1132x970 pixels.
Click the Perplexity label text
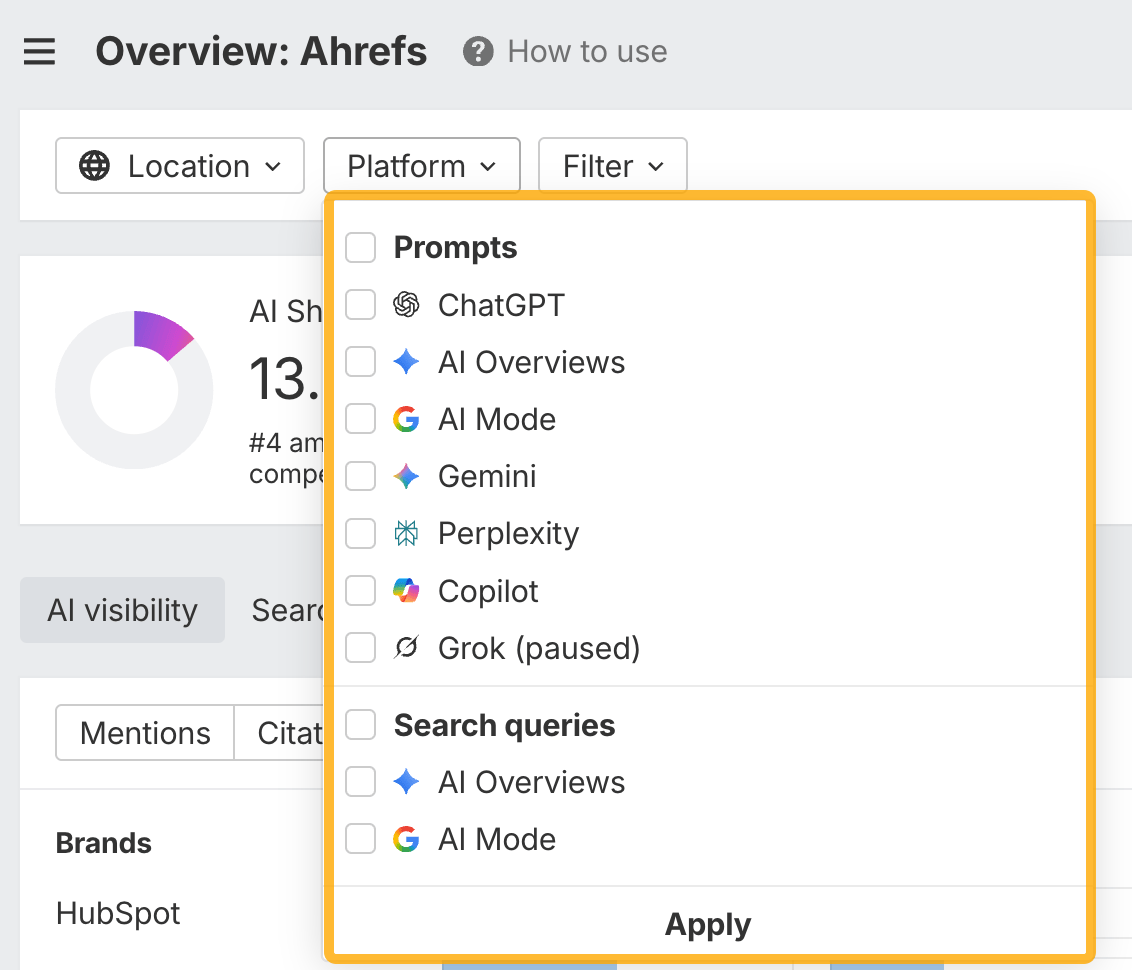point(508,533)
